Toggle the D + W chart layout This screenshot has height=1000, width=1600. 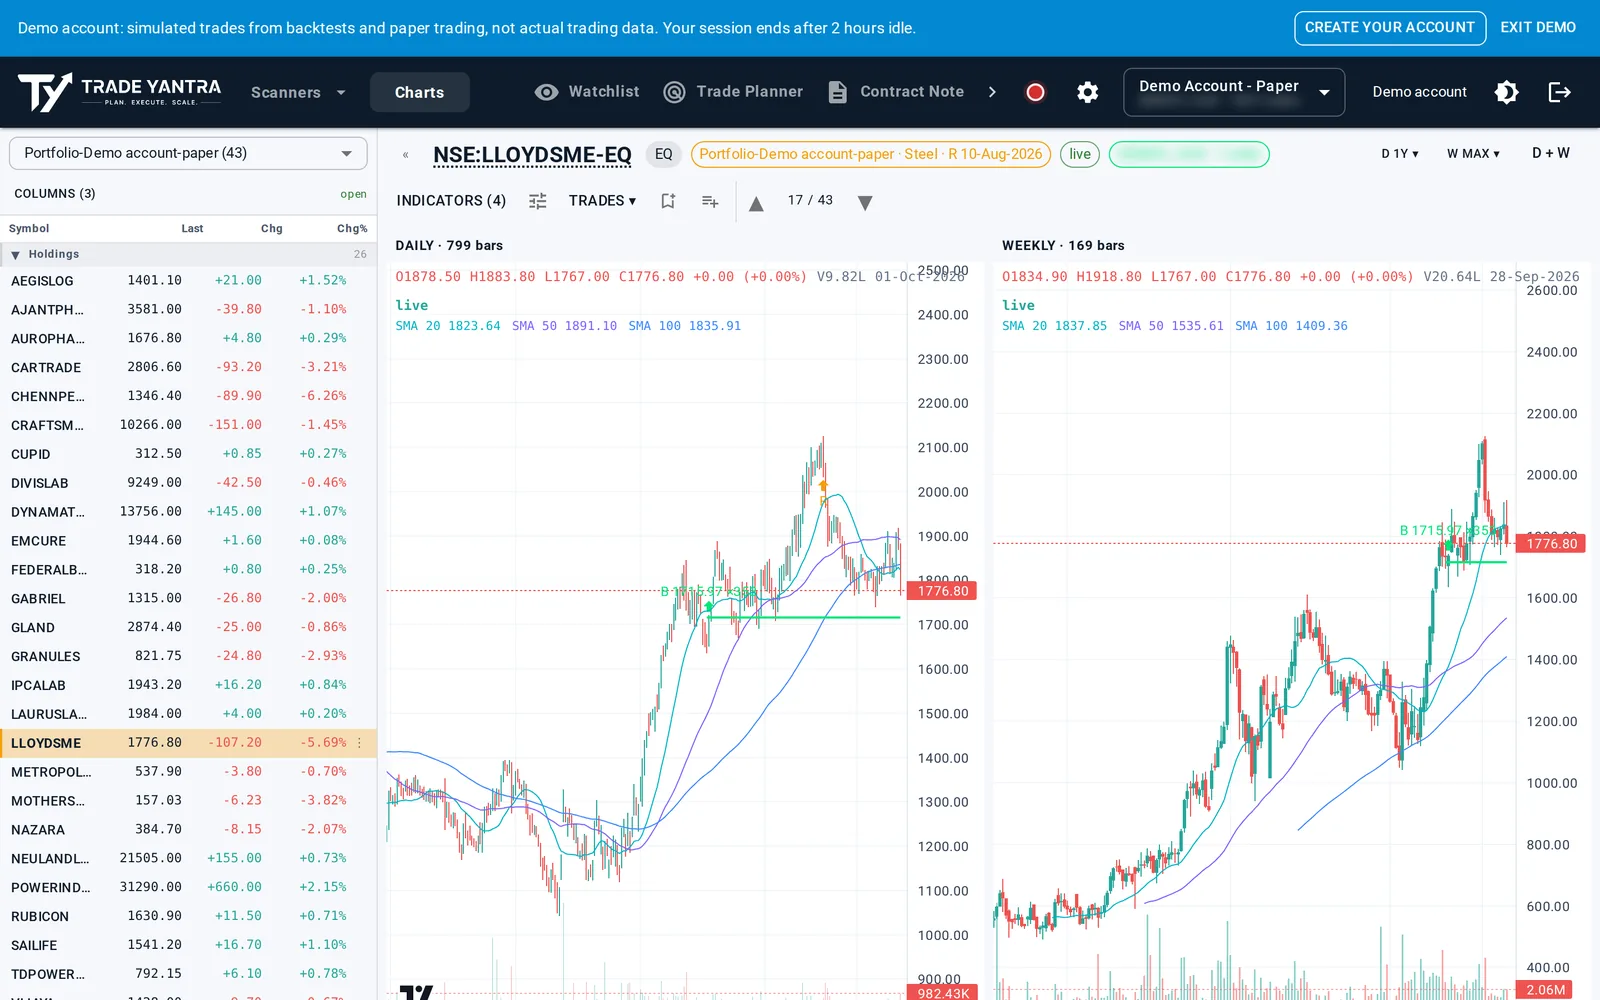pyautogui.click(x=1551, y=153)
